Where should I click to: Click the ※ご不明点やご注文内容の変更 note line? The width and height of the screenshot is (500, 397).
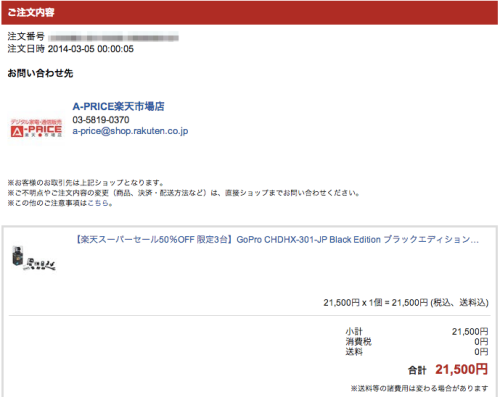click(184, 193)
